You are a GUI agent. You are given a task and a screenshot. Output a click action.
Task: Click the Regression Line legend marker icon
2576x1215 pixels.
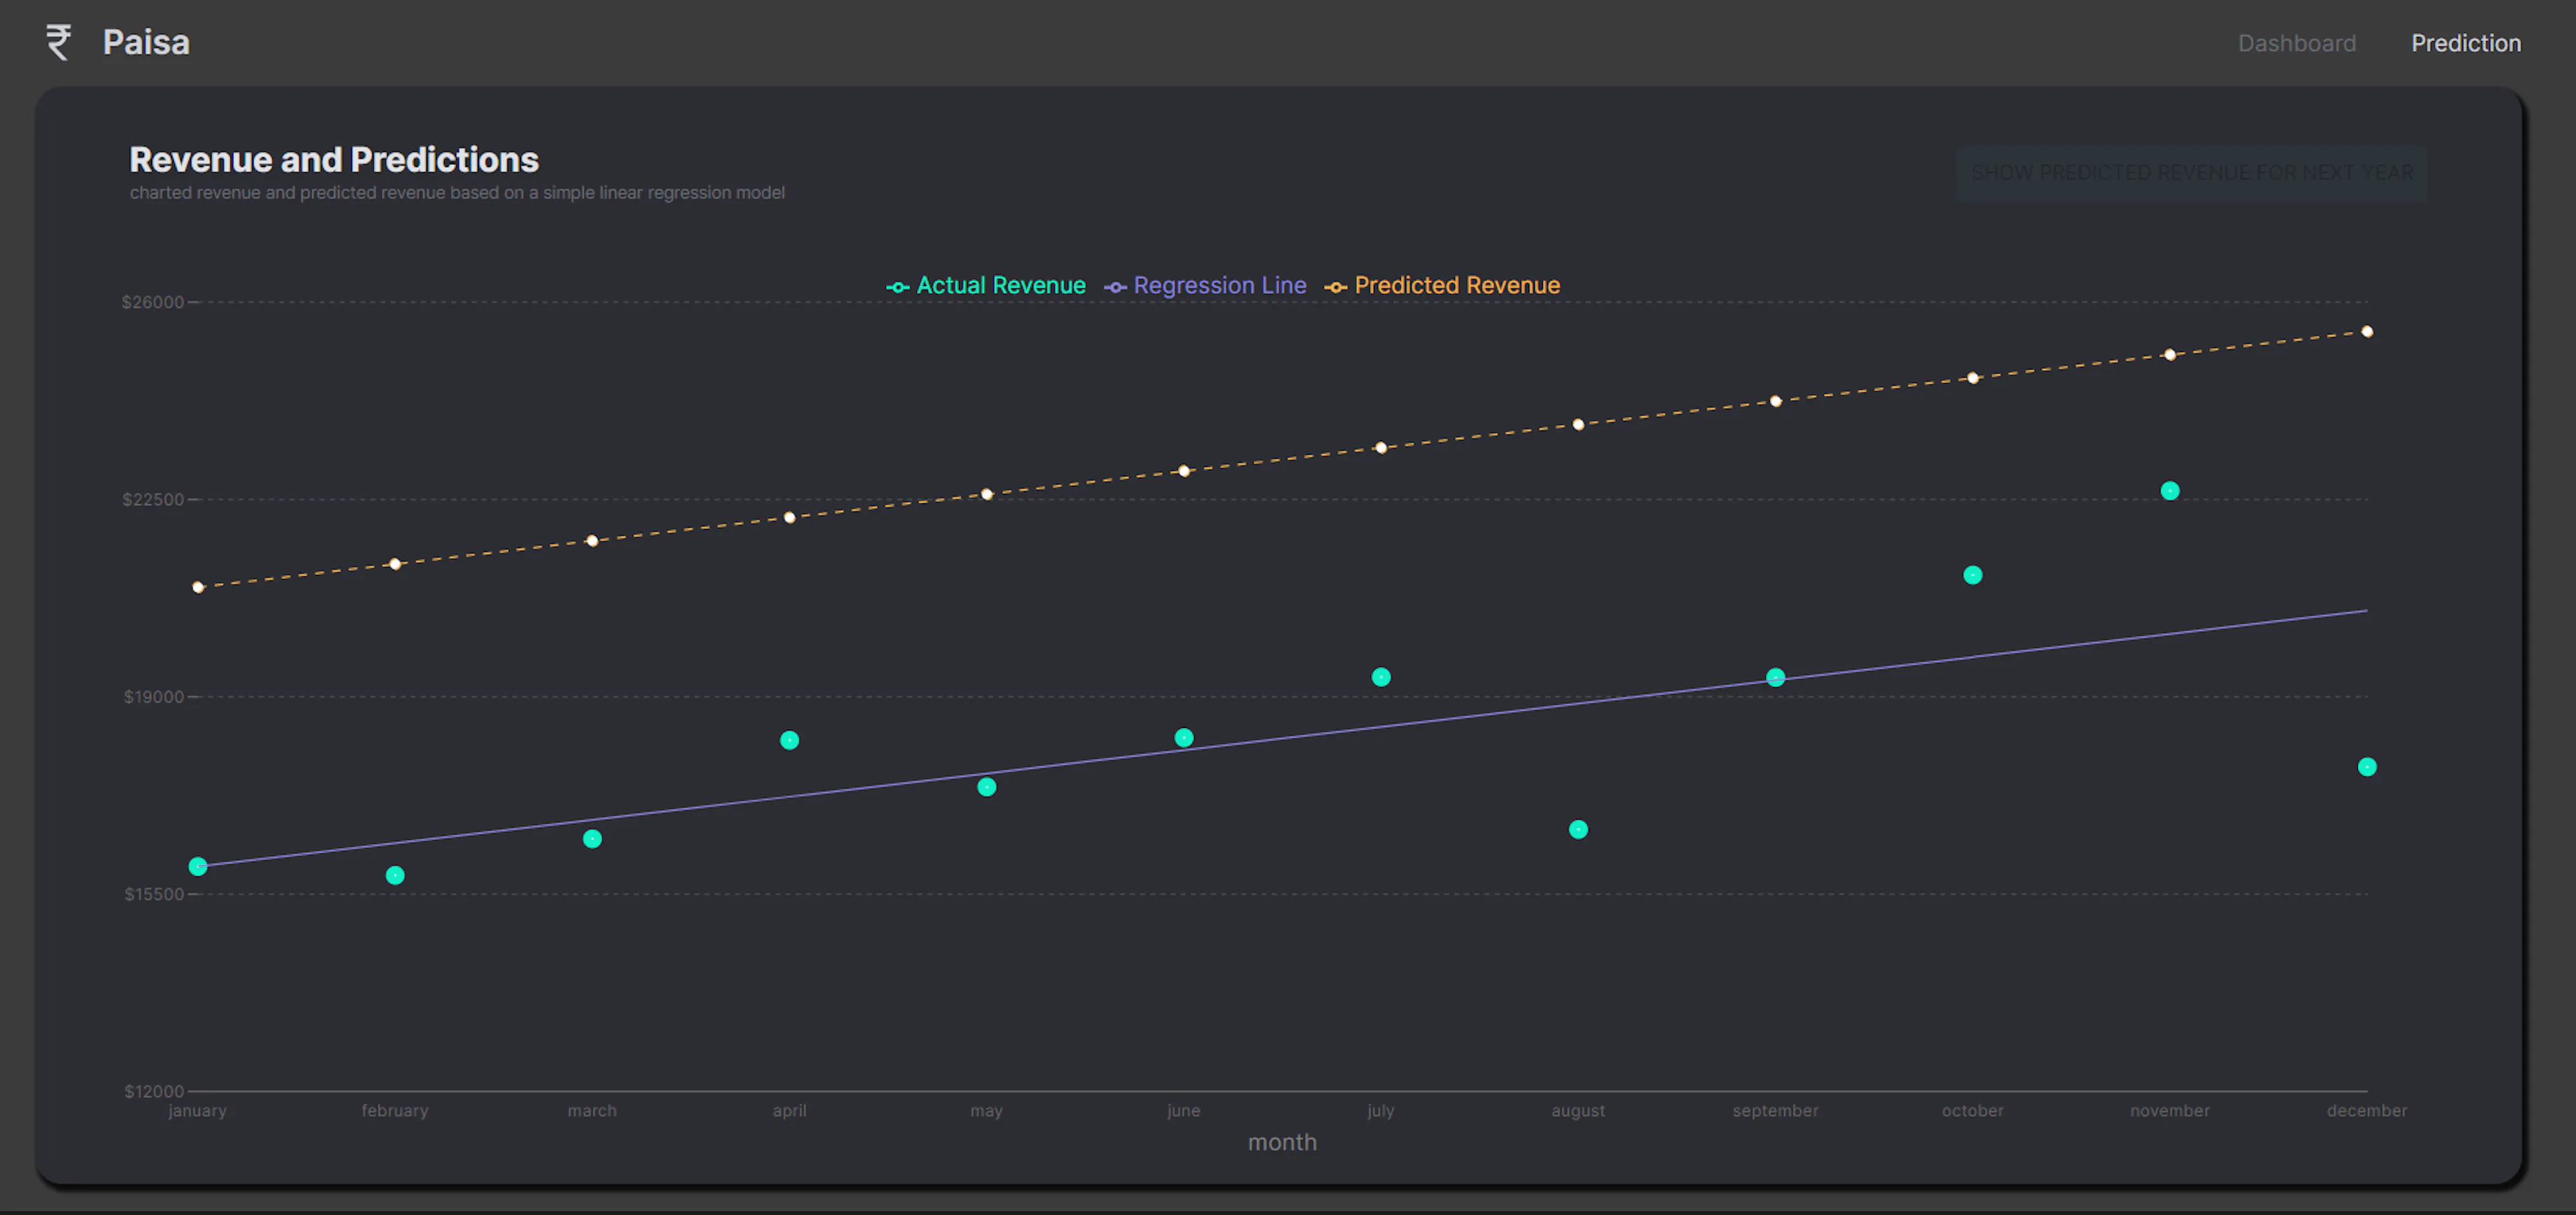pos(1115,286)
